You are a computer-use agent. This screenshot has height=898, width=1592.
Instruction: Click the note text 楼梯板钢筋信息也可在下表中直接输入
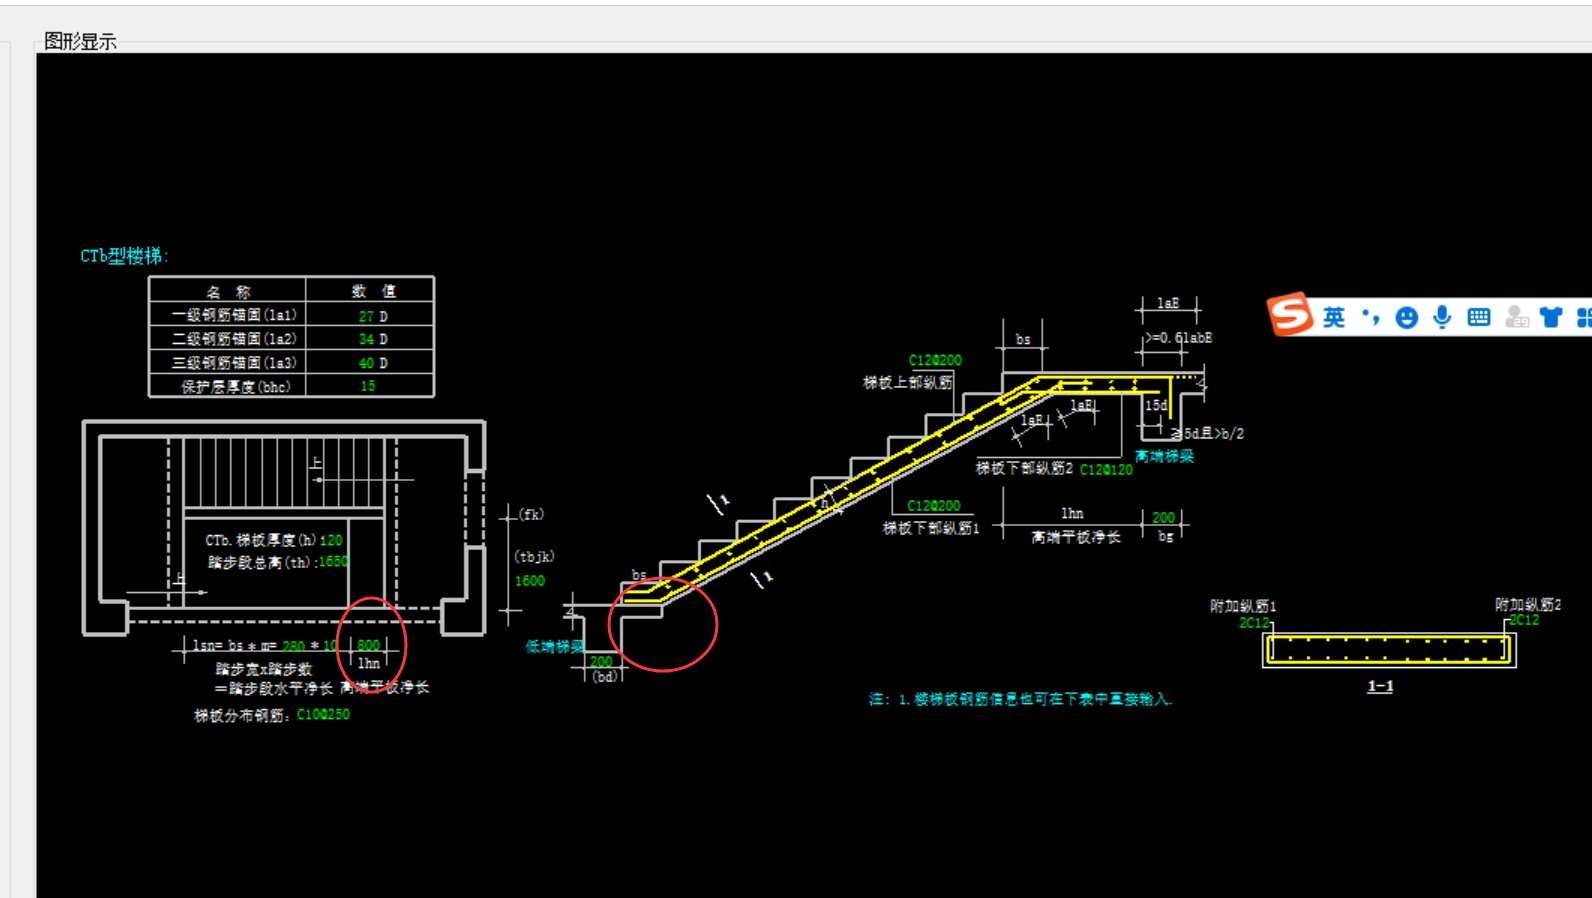pyautogui.click(x=1042, y=699)
